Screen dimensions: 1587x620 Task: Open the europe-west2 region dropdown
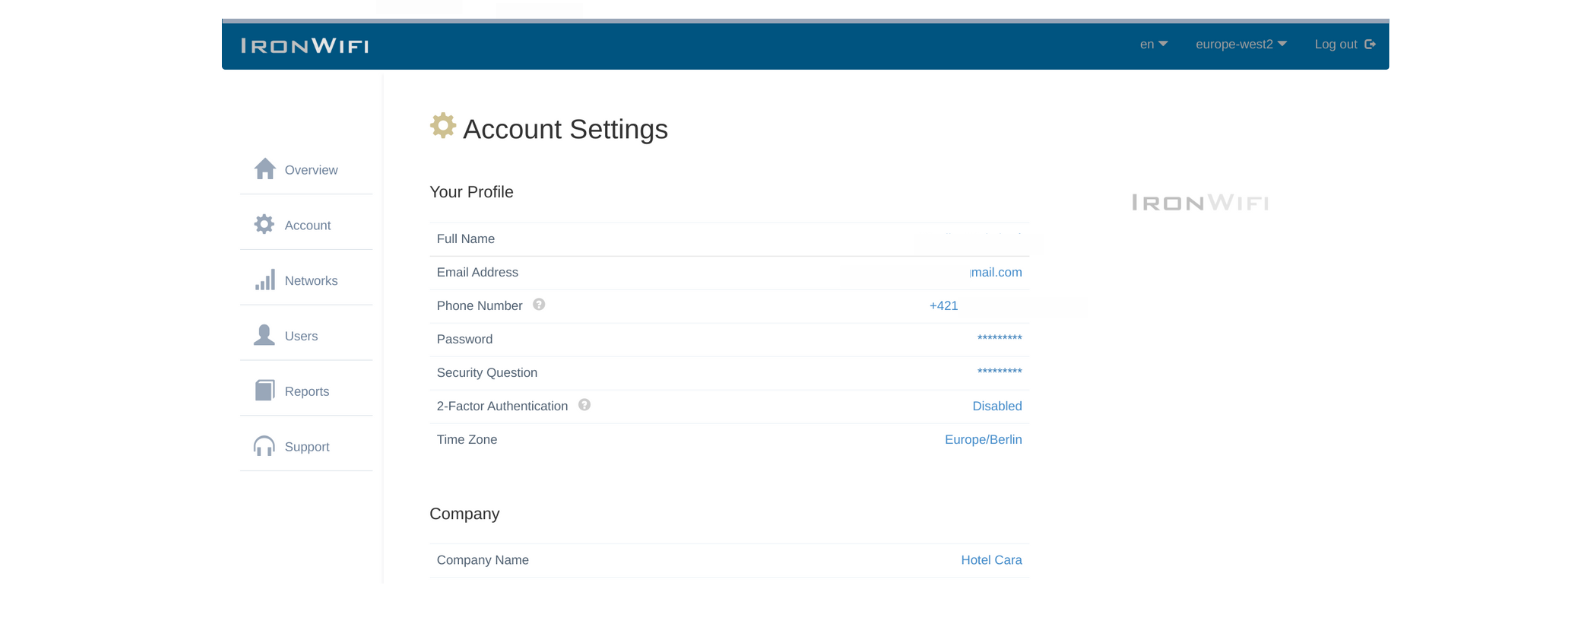tap(1241, 44)
